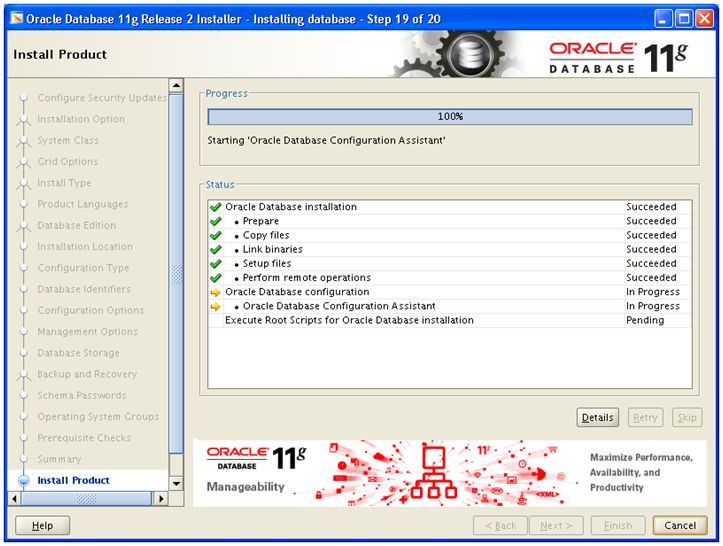
Task: Open the Details button
Action: point(597,417)
